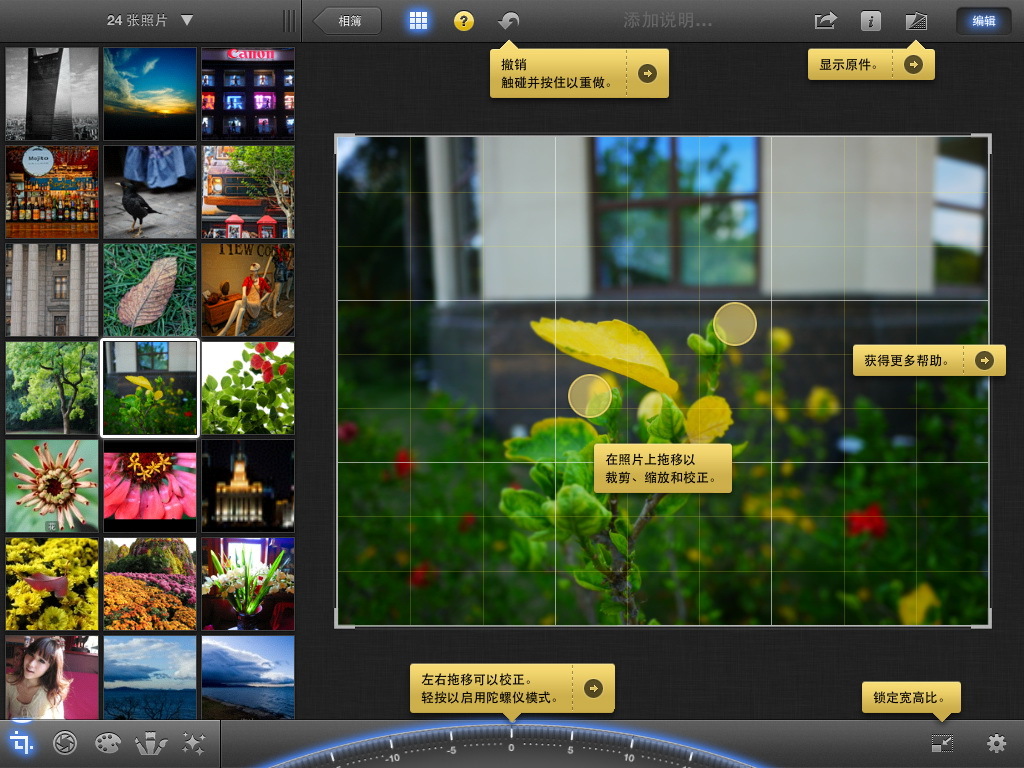The width and height of the screenshot is (1024, 768).
Task: Open the special effects tool
Action: [192, 744]
